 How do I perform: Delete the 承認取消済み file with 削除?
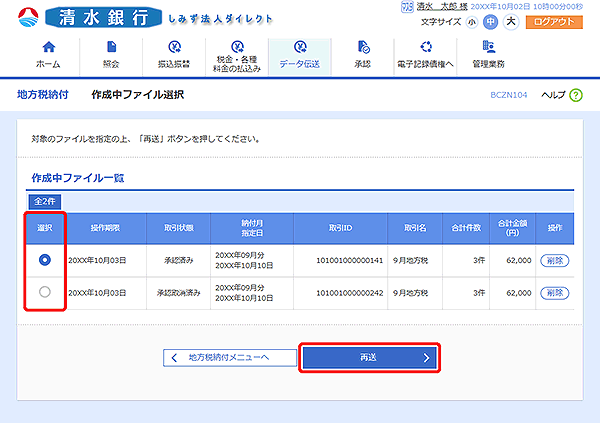[553, 292]
